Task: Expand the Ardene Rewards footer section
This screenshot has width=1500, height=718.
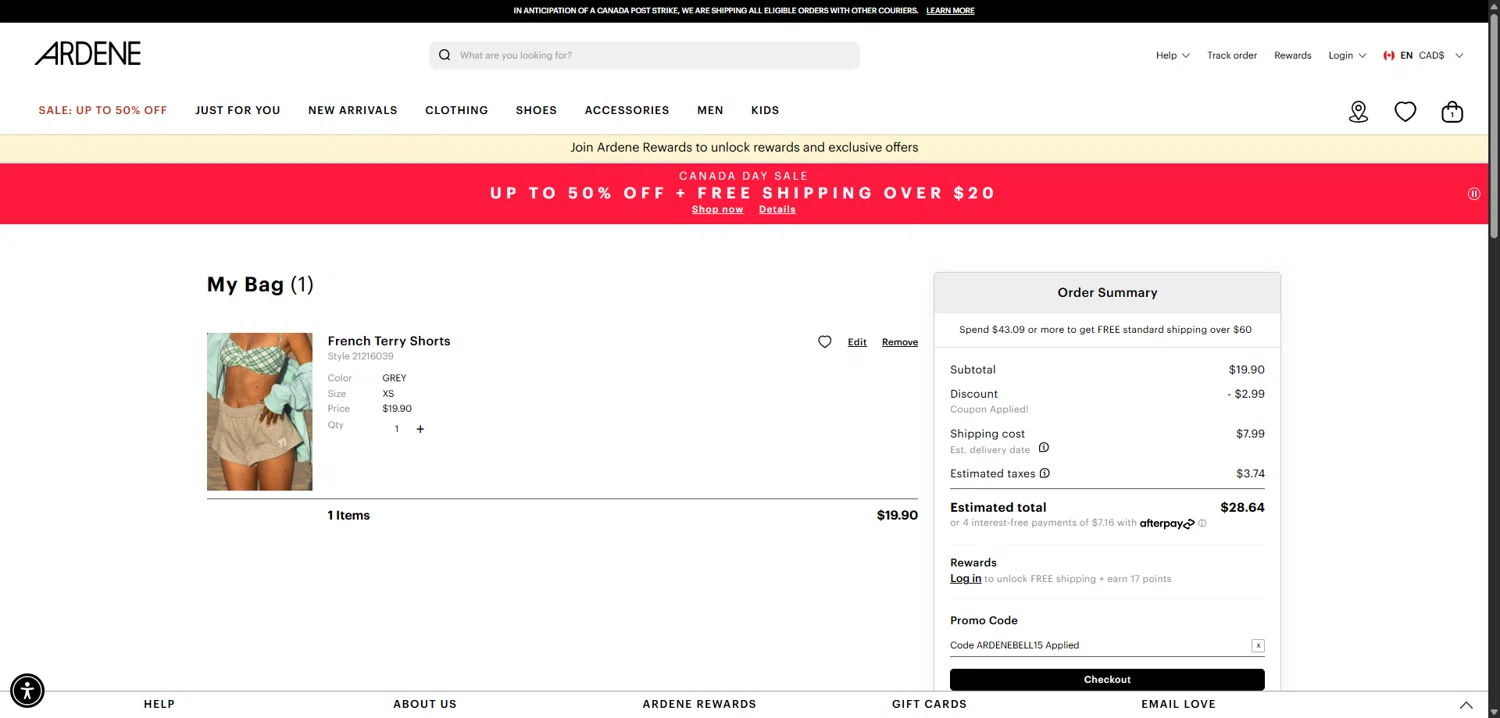Action: [x=699, y=704]
